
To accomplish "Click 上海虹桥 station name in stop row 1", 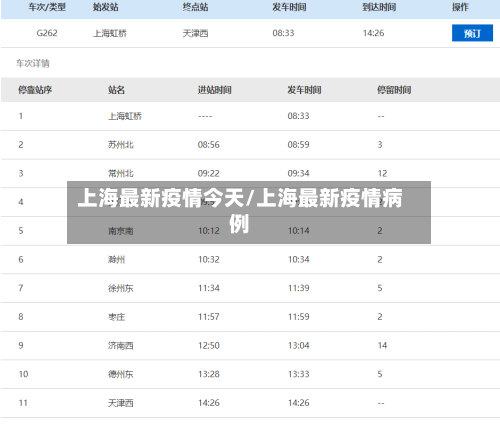I will (125, 116).
